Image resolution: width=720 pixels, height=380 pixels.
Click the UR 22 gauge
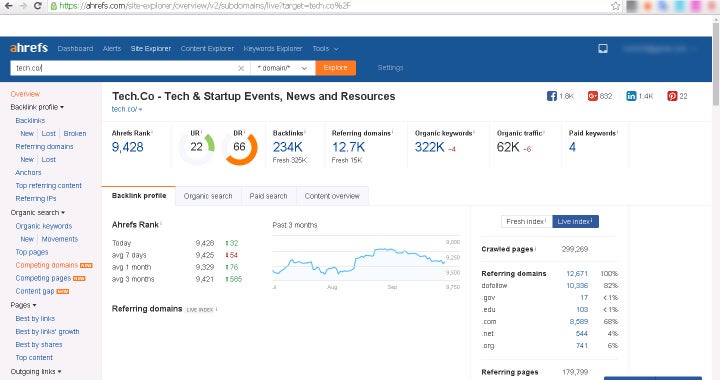[197, 147]
